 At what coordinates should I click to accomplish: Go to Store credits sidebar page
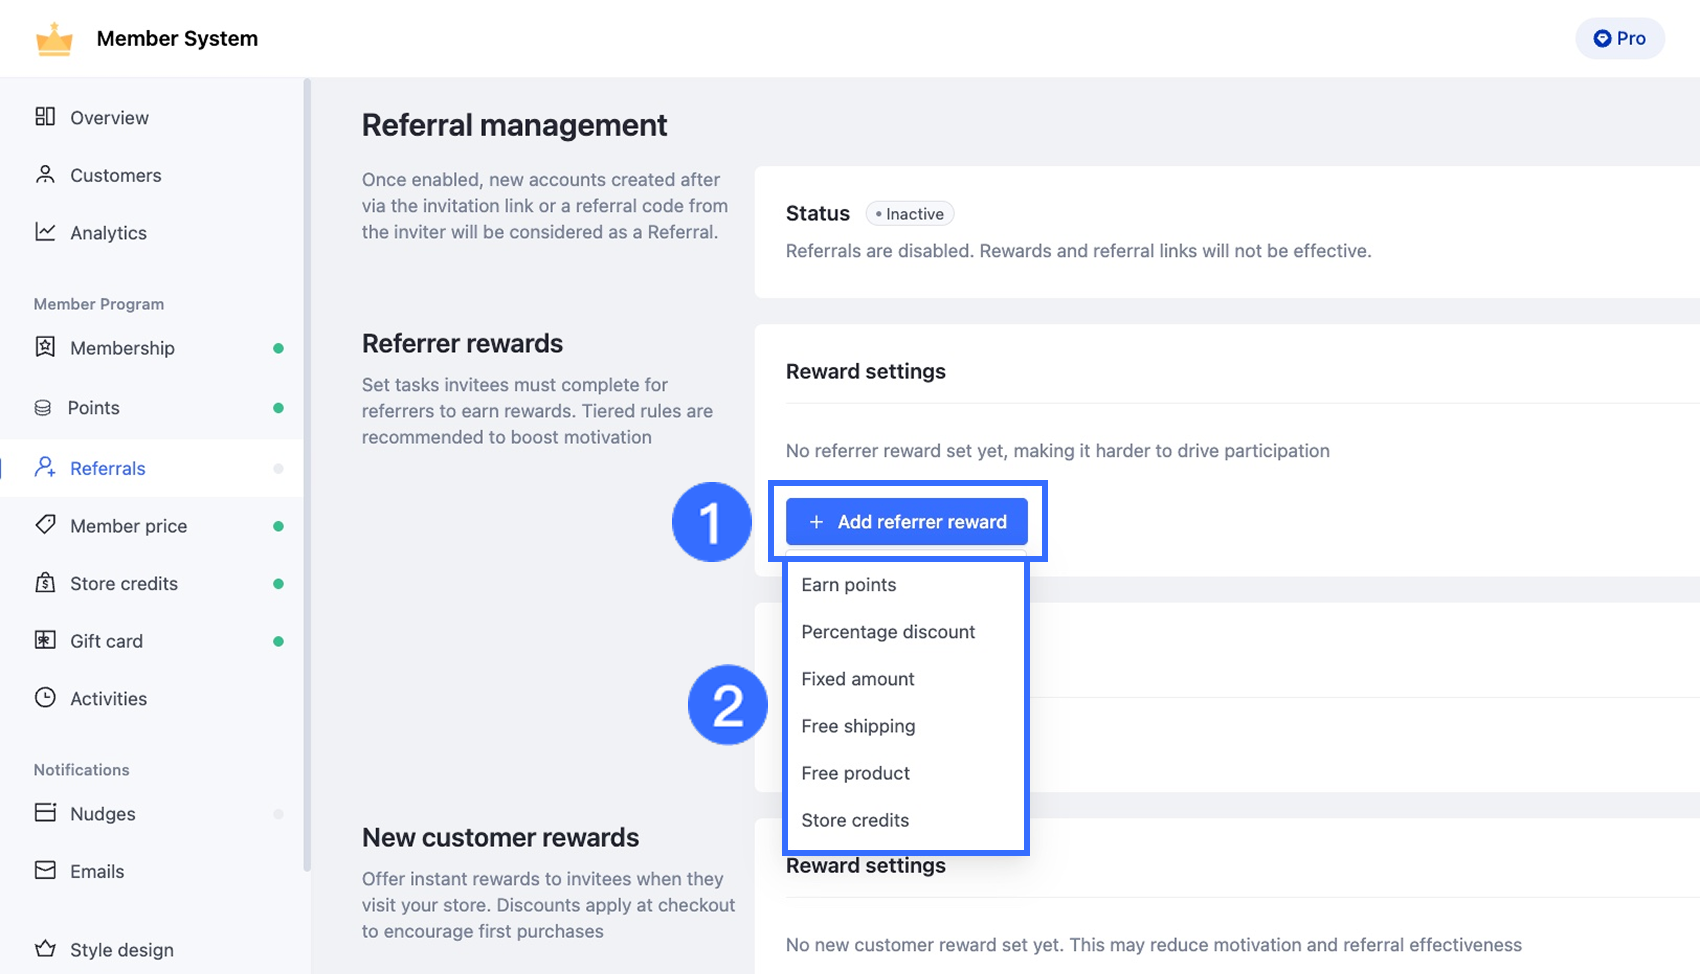pyautogui.click(x=124, y=584)
